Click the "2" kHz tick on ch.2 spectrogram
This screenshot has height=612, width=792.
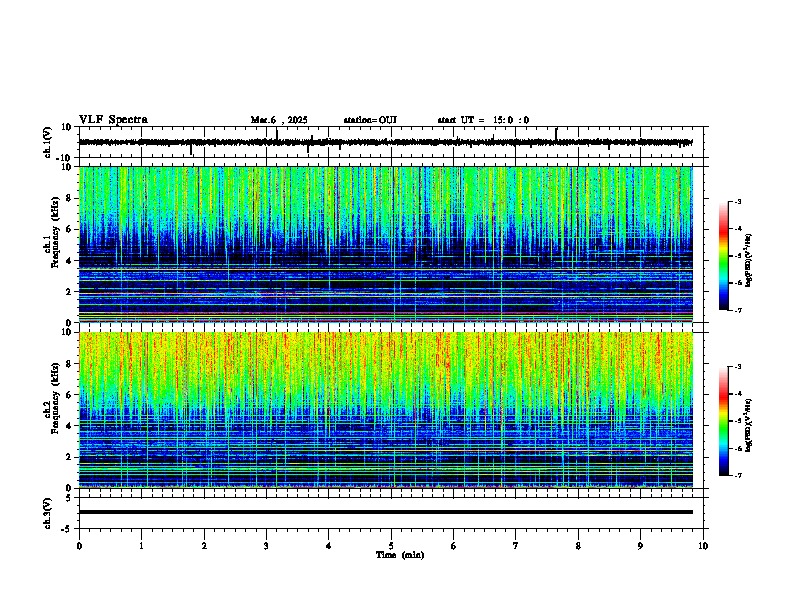click(x=70, y=457)
